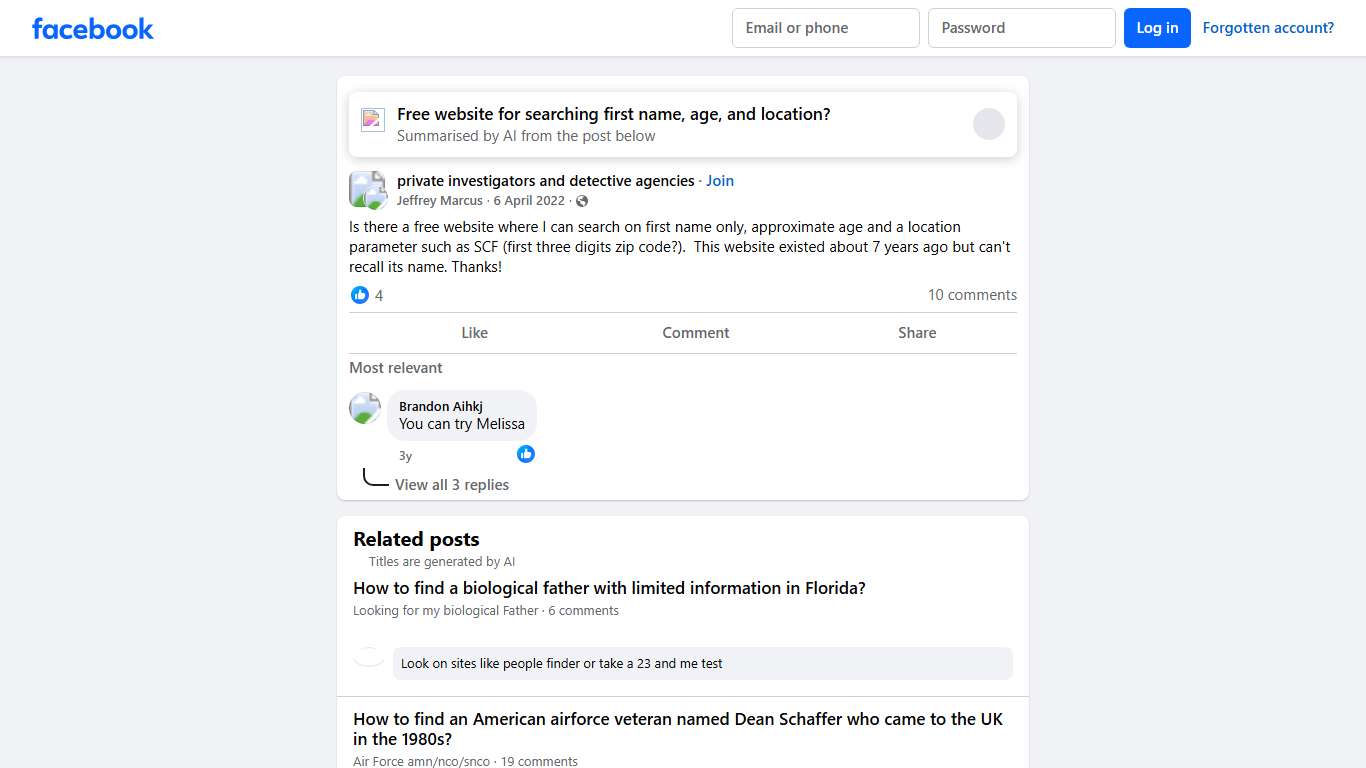The image size is (1366, 768).
Task: Click the Facebook logo
Action: coord(93,28)
